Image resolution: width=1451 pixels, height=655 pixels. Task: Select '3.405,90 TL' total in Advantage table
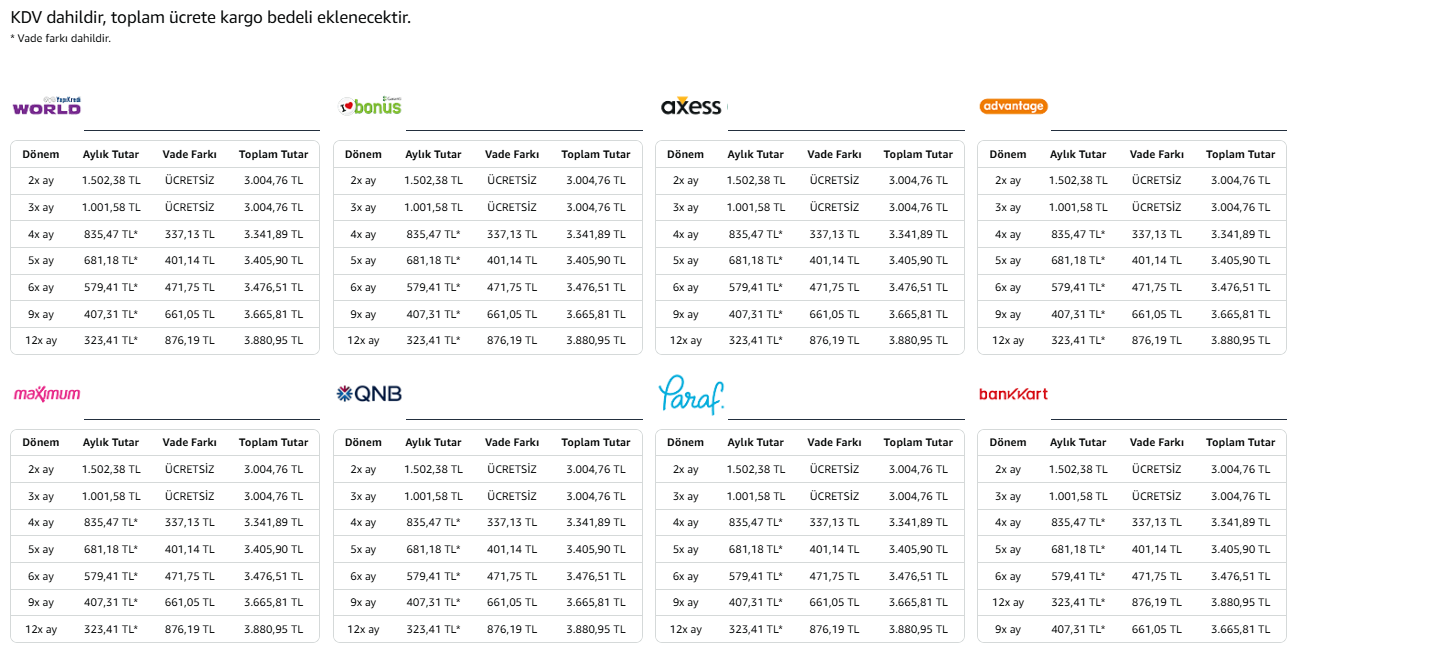[1241, 261]
